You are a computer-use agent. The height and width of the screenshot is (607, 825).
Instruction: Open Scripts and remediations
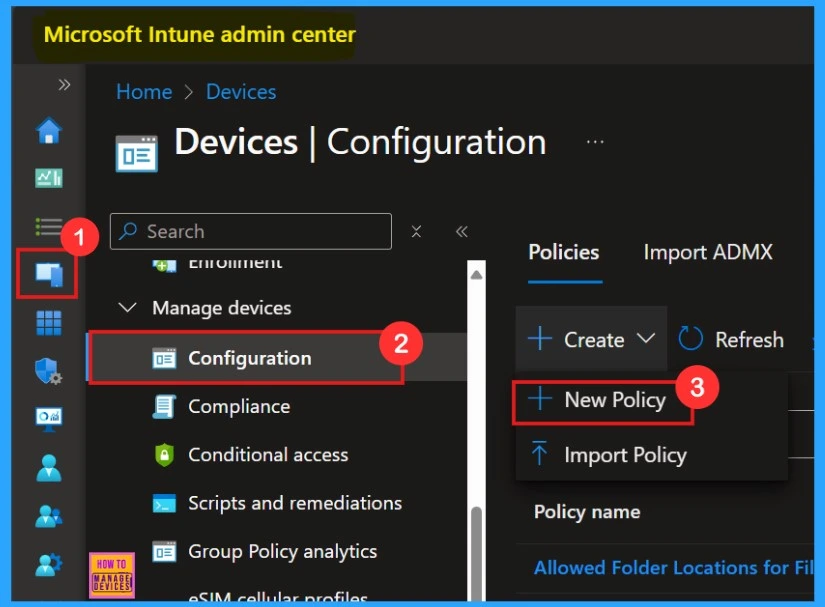(295, 503)
